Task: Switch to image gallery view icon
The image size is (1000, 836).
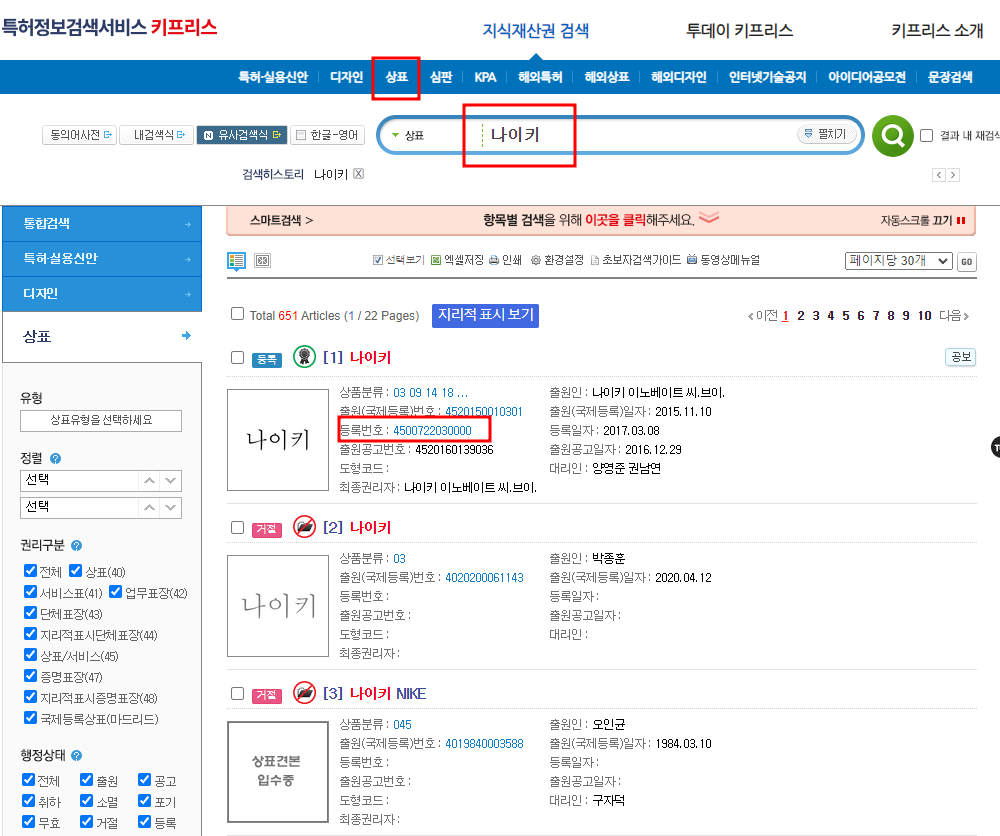Action: click(x=262, y=260)
